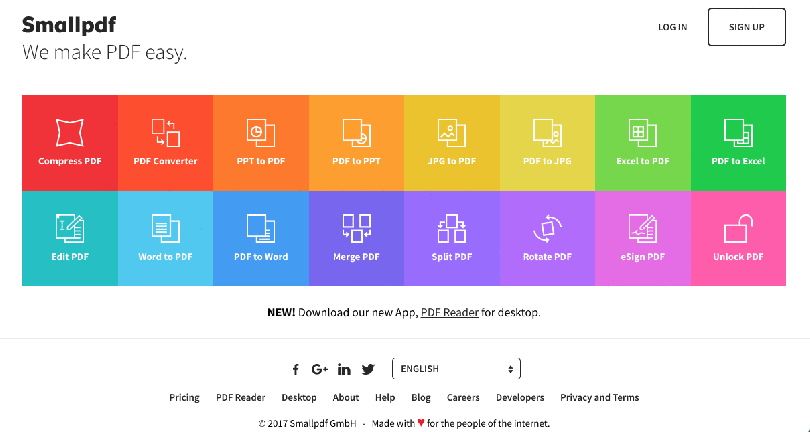Image resolution: width=810 pixels, height=432 pixels.
Task: Open the Google Plus social icon
Action: (320, 369)
